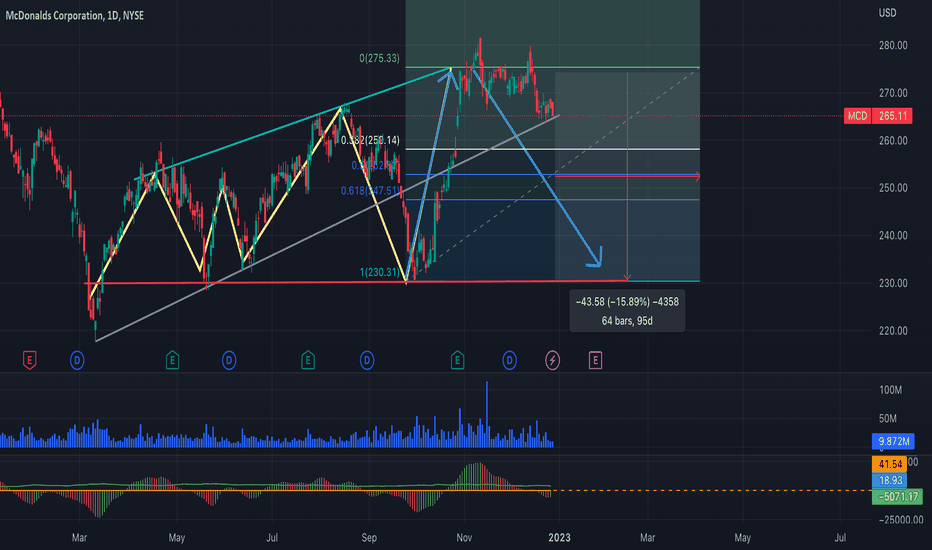Viewport: 932px width, 550px height.
Task: Click the measurement tooltip -43.58 (-15.89%) -4358
Action: coord(627,302)
